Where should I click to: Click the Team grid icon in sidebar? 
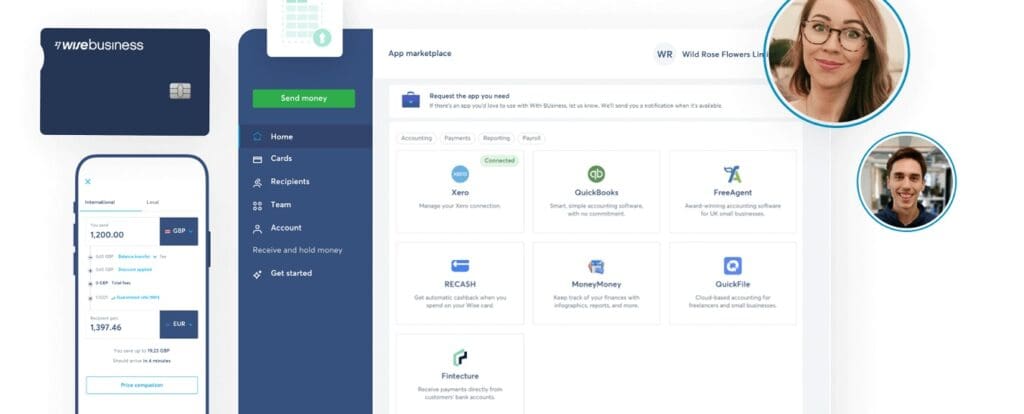pyautogui.click(x=257, y=206)
